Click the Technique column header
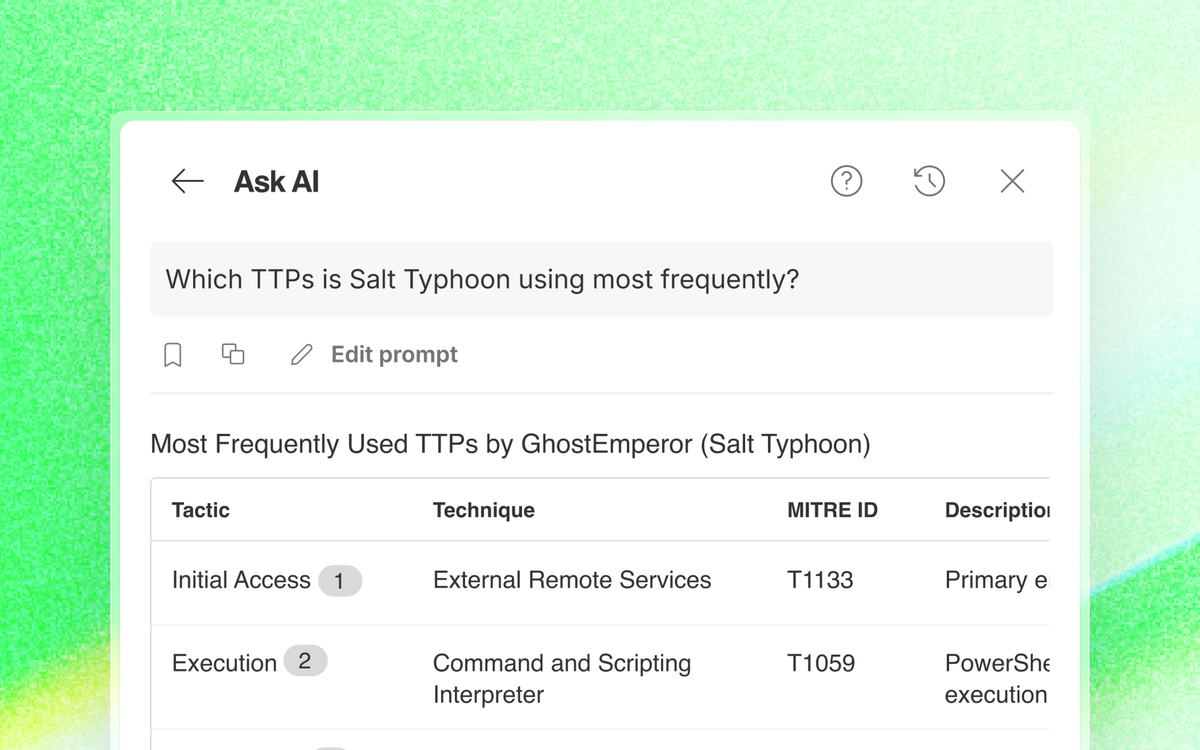The image size is (1200, 750). (484, 510)
